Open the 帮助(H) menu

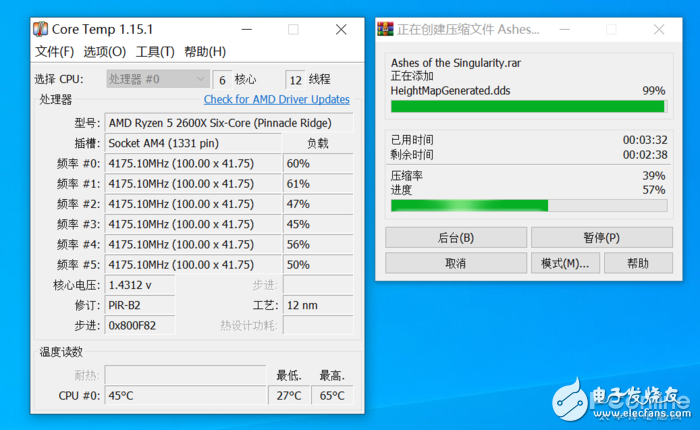pos(205,52)
